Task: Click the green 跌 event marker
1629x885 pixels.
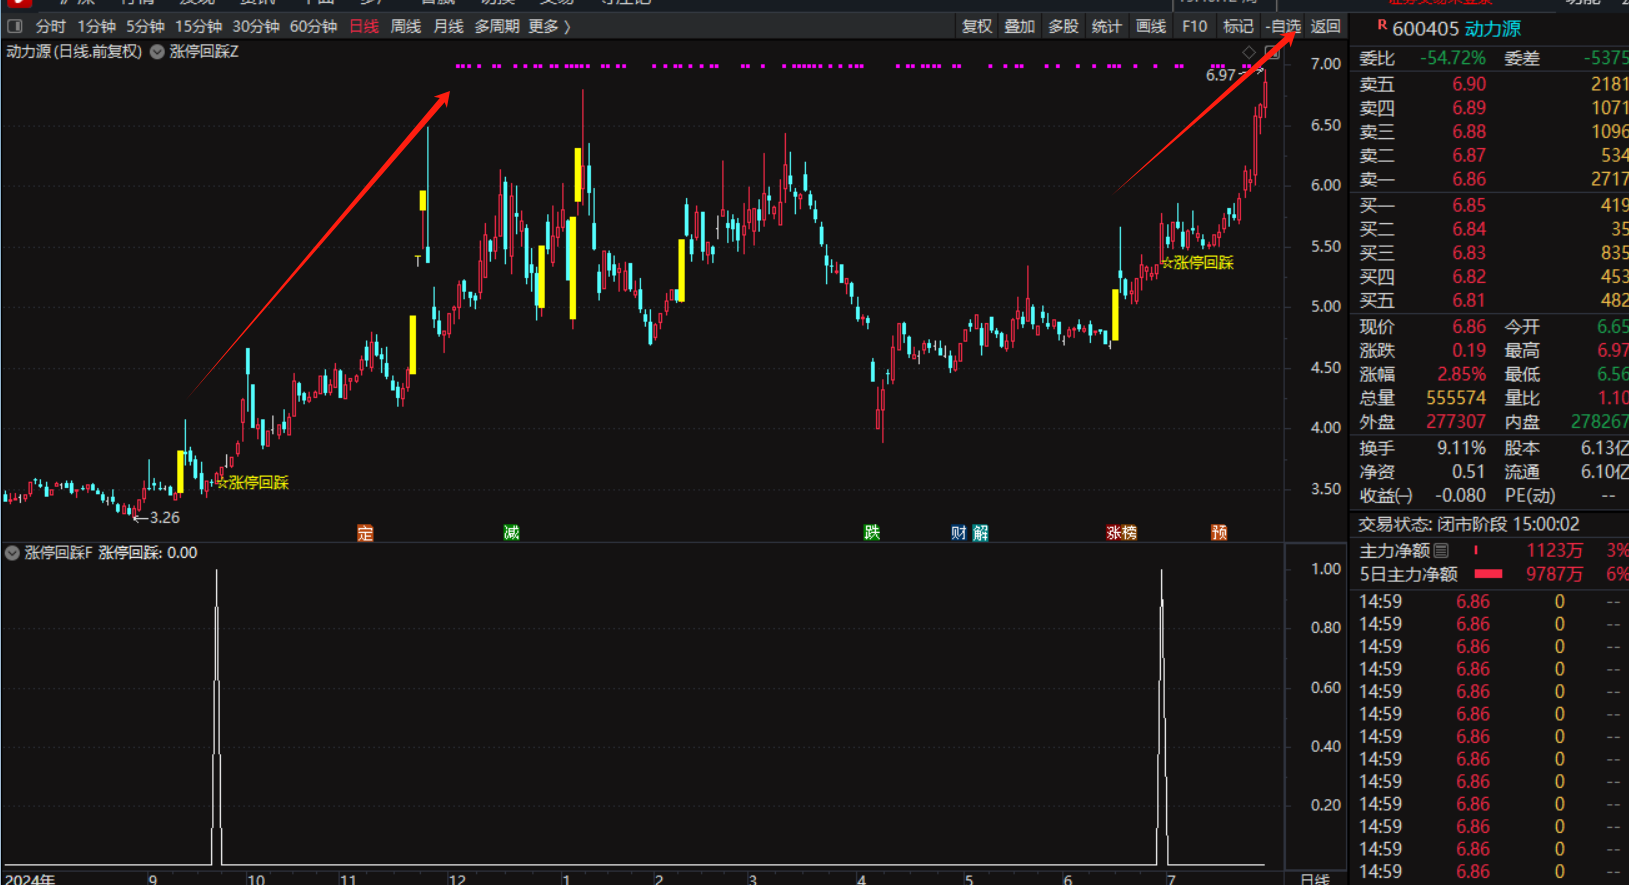Action: (872, 533)
